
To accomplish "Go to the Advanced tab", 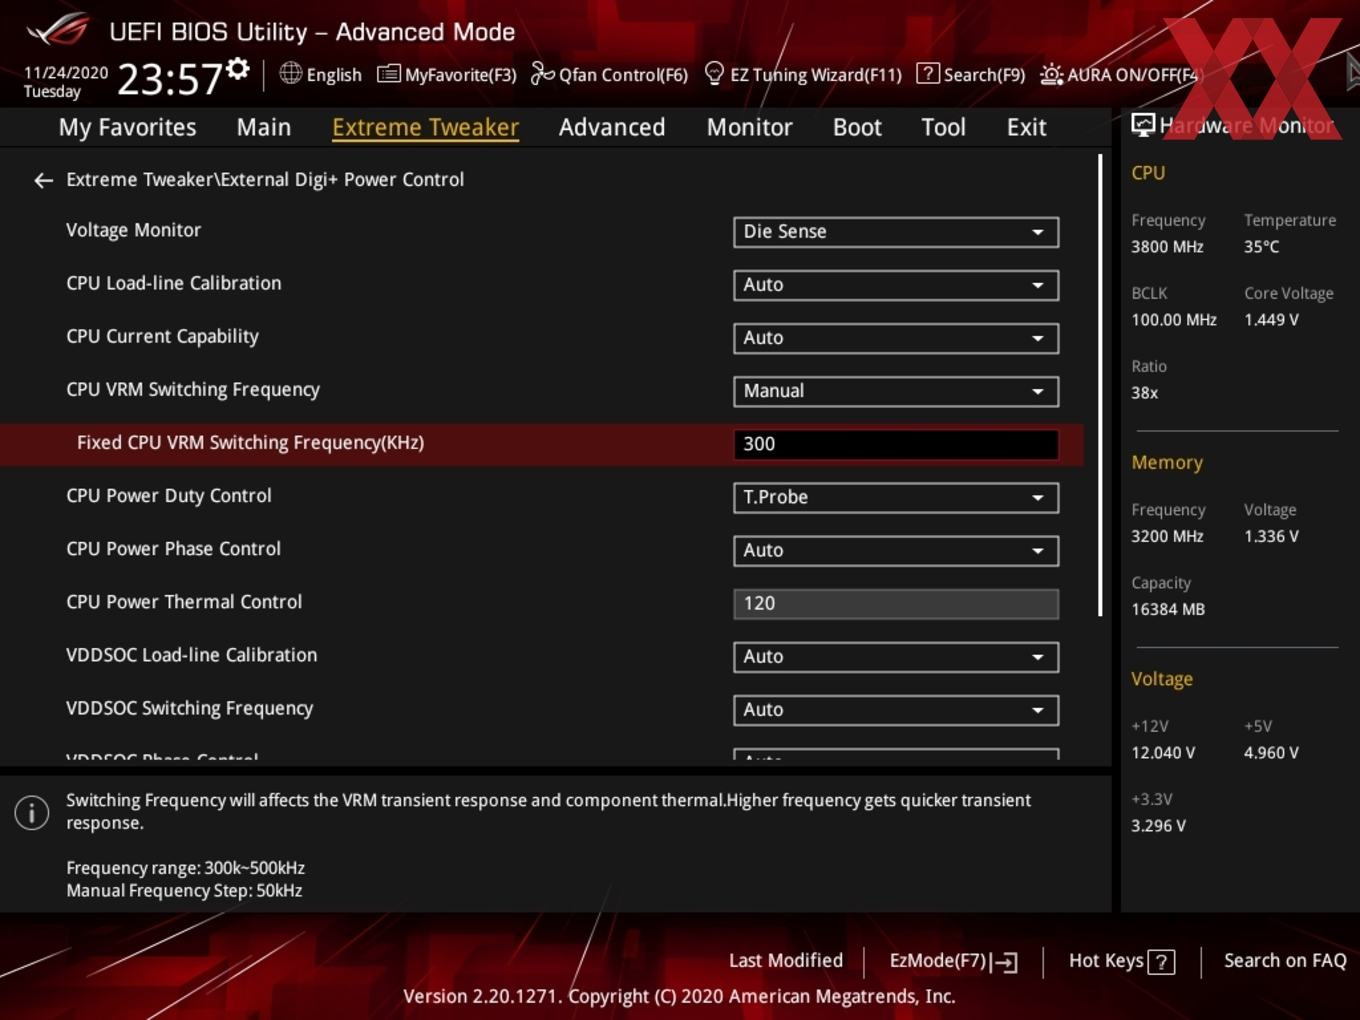I will [612, 127].
